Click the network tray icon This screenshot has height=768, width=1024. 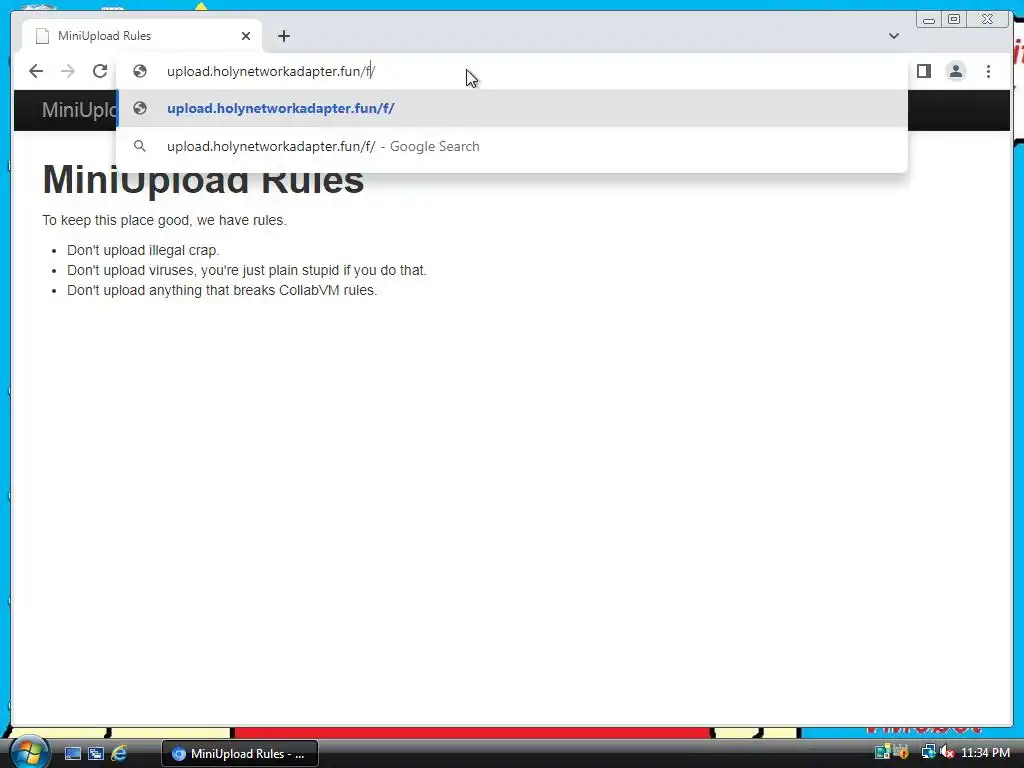[927, 753]
